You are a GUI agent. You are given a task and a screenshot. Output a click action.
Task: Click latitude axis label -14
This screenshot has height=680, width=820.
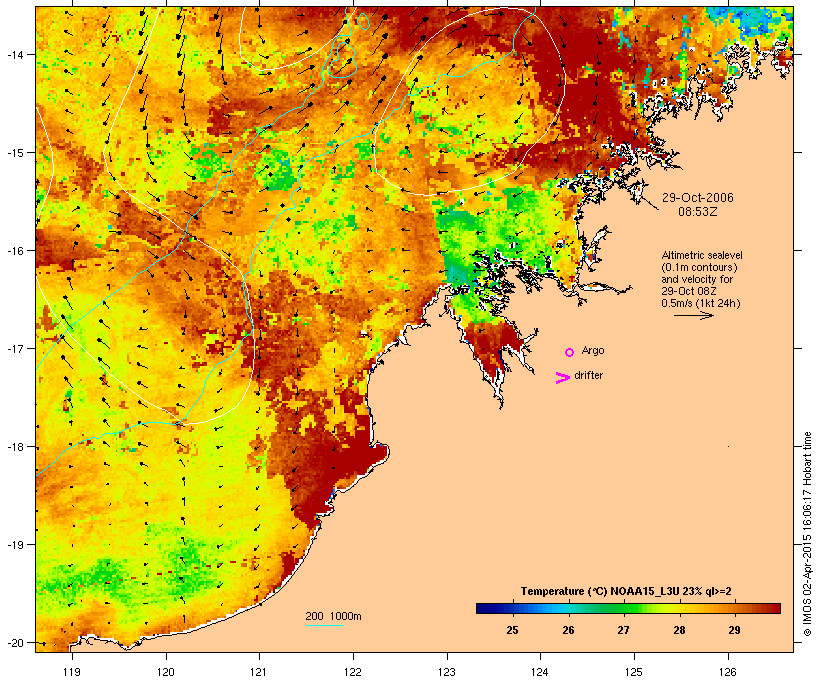[14, 54]
